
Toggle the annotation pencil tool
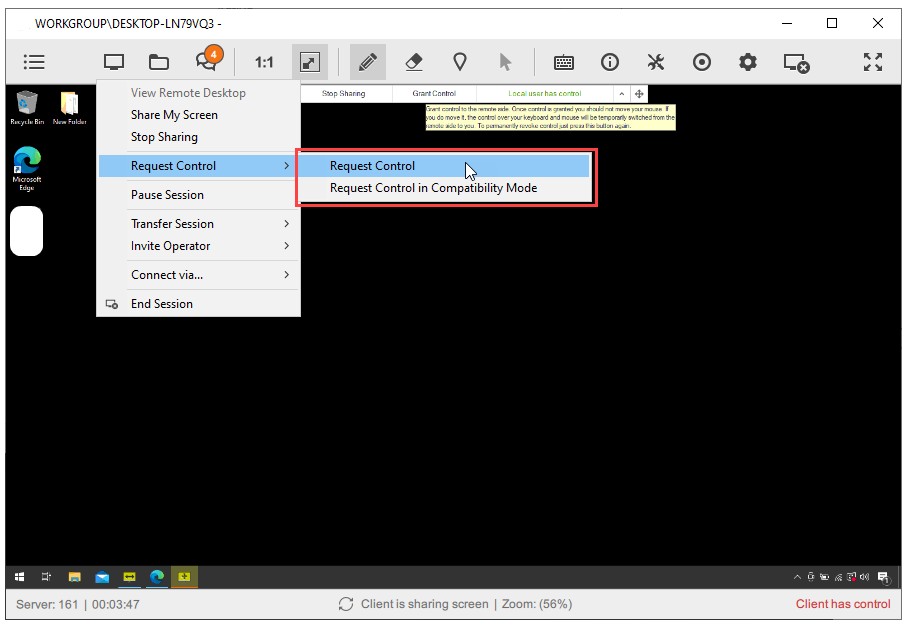click(367, 62)
